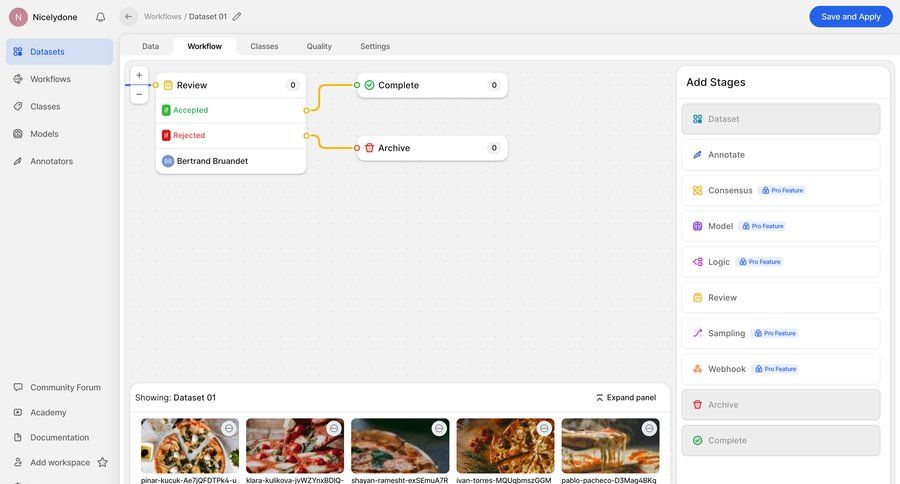Toggle the selection circle on the last pizza image
The height and width of the screenshot is (484, 900).
(x=649, y=428)
